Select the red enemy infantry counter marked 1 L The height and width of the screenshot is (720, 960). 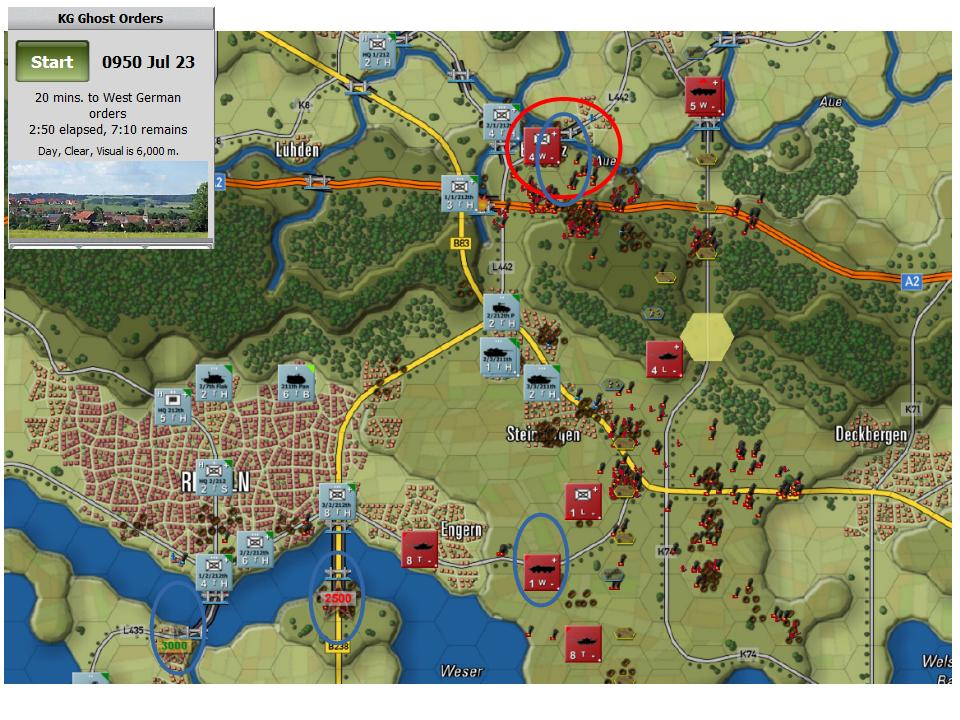click(x=583, y=501)
